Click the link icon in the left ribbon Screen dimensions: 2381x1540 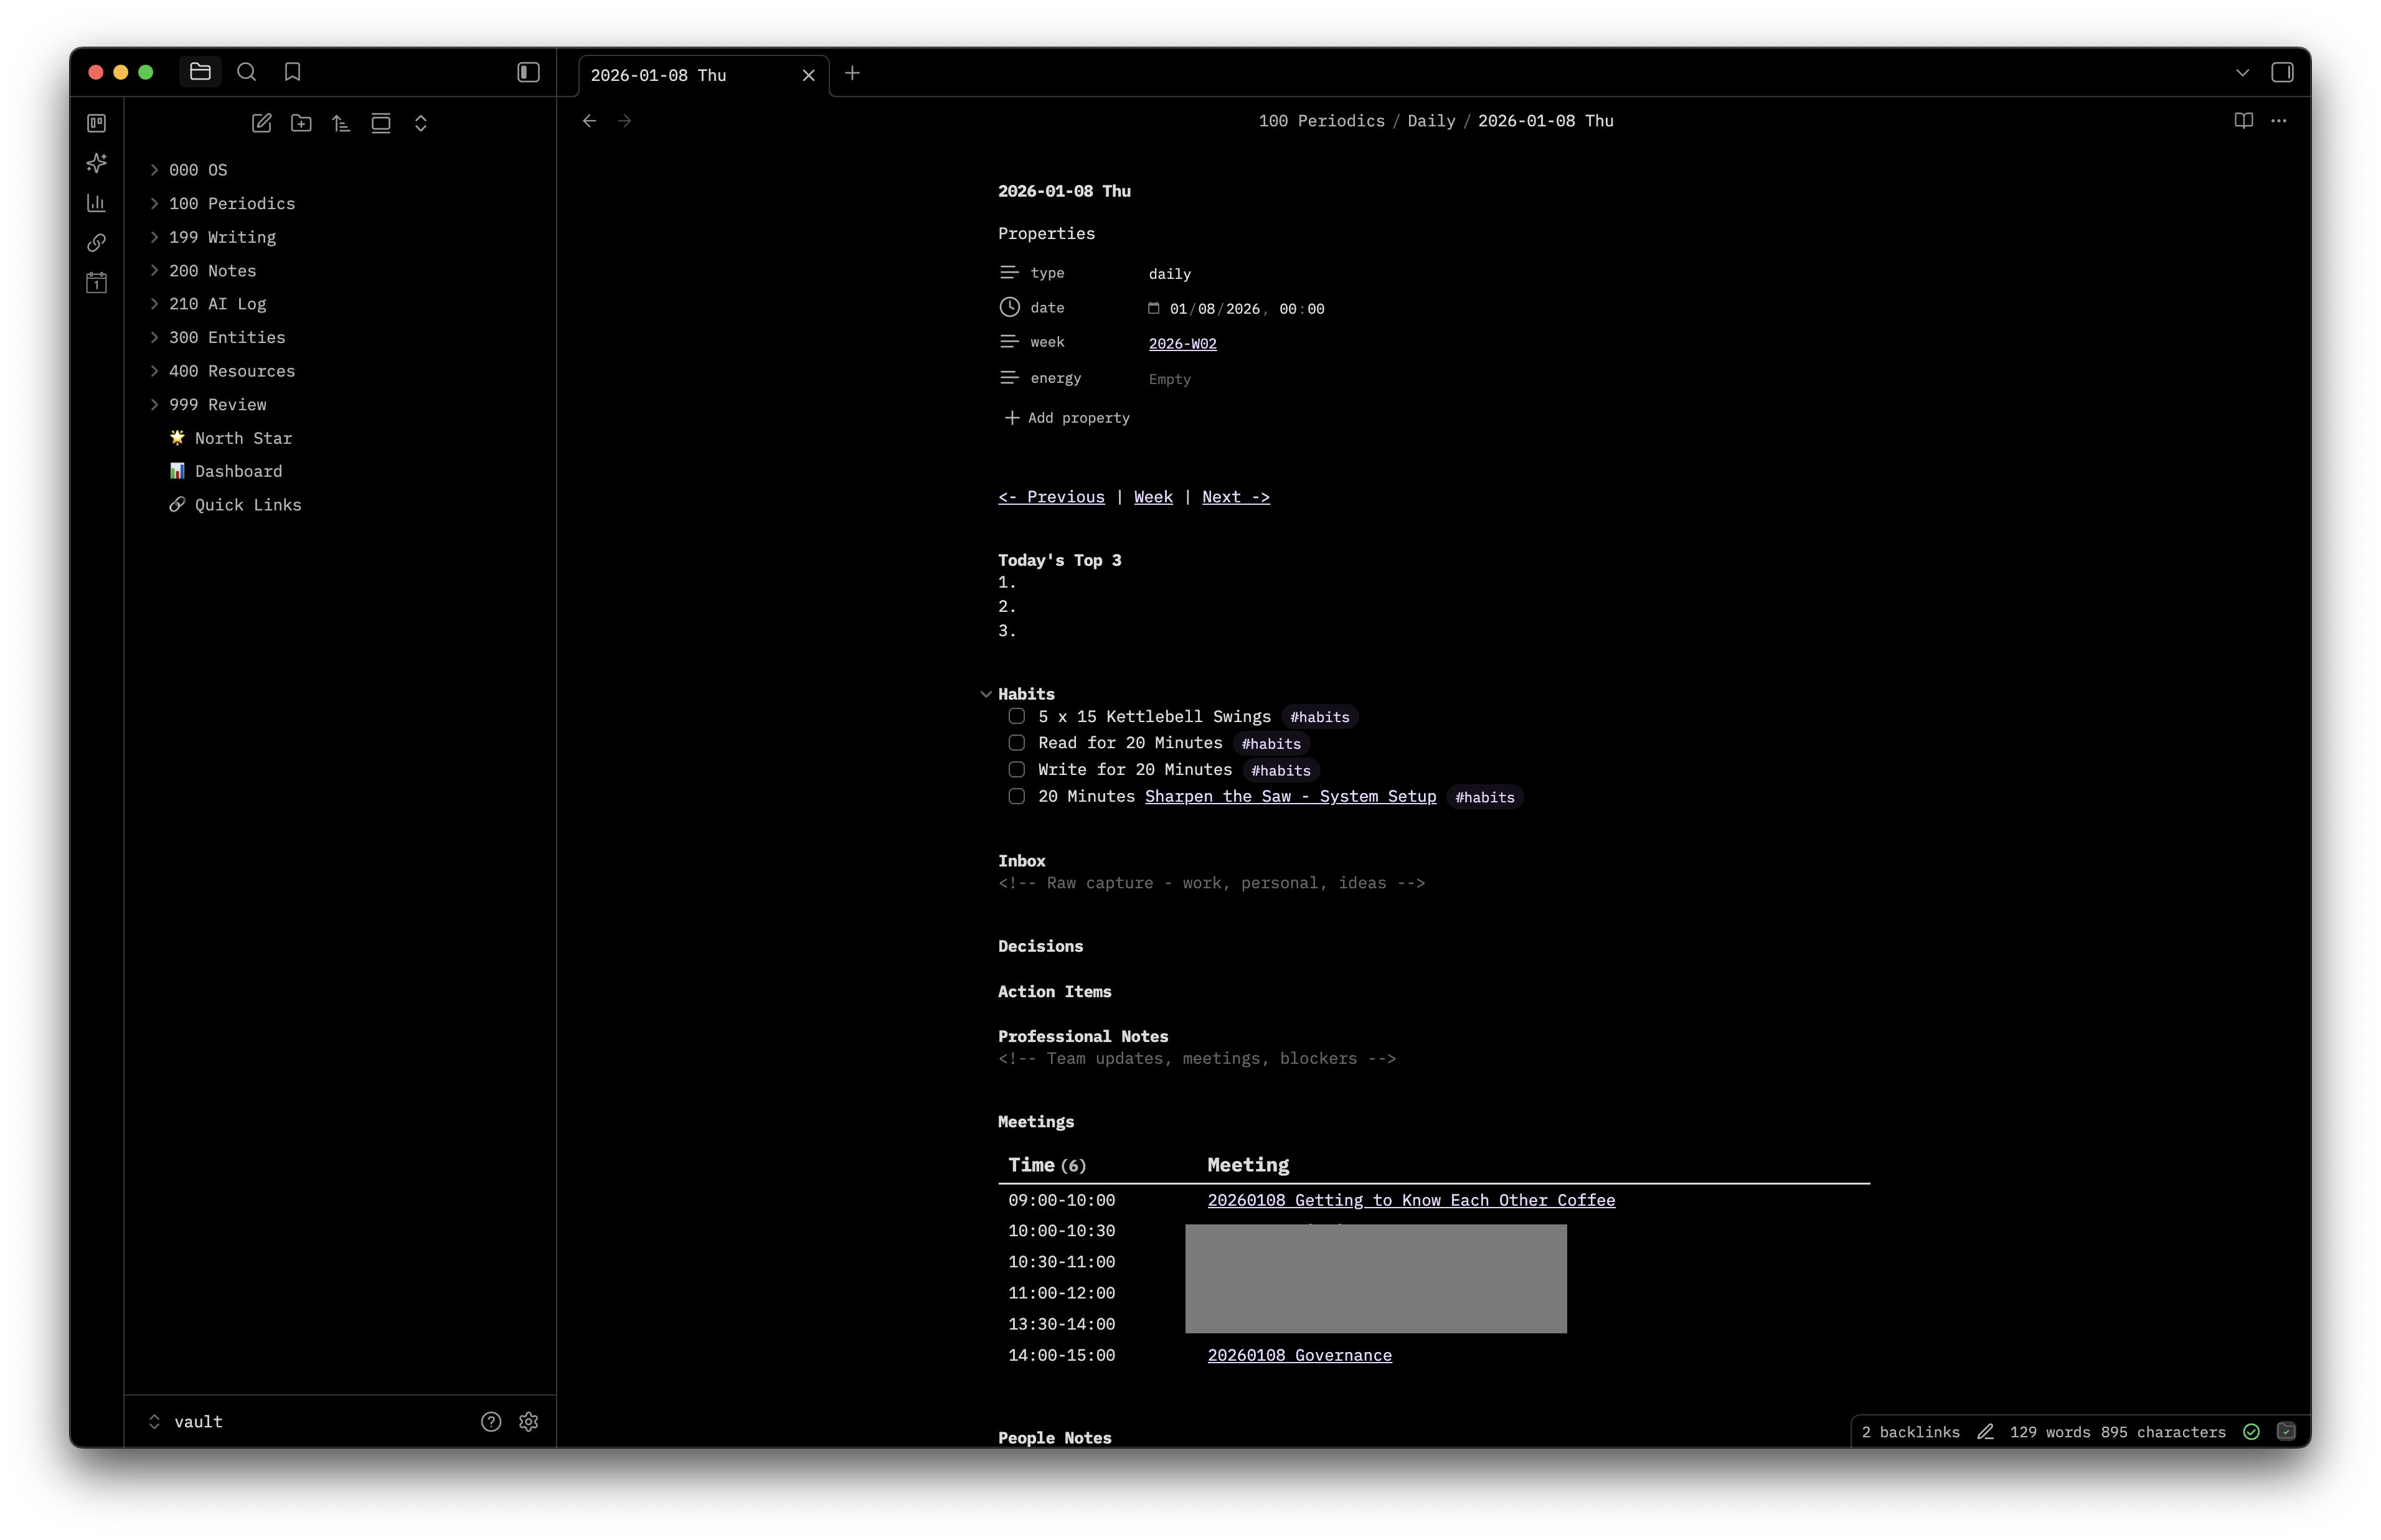96,242
